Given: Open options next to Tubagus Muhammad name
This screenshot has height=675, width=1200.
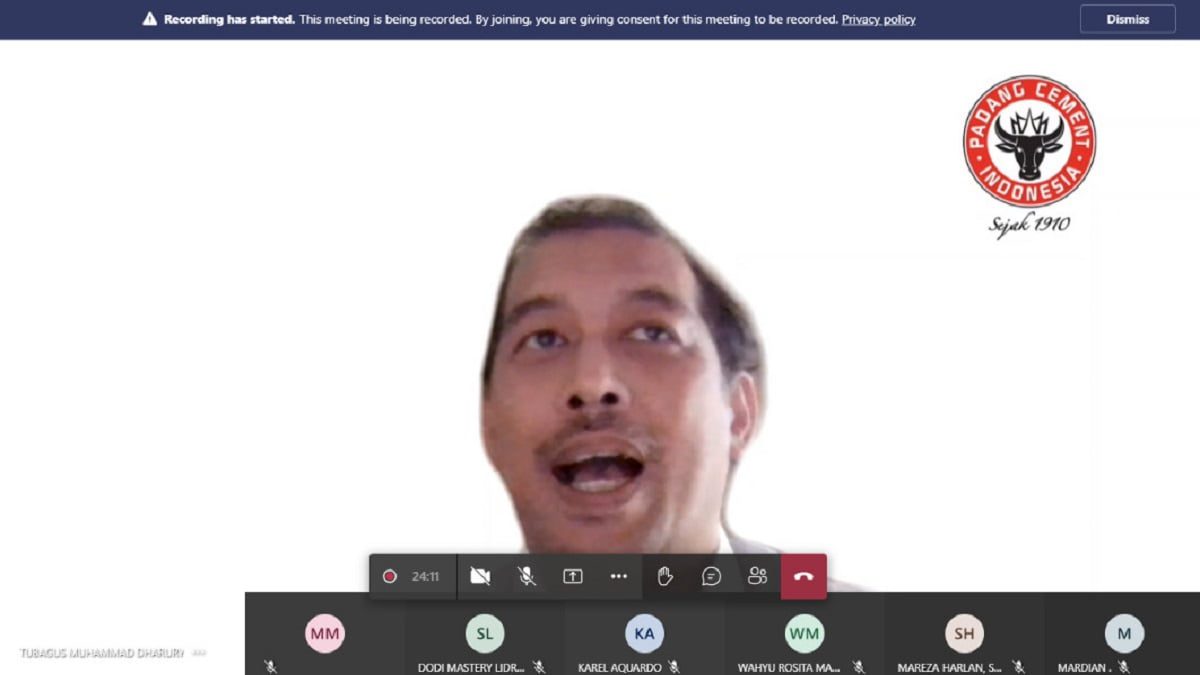Looking at the screenshot, I should pos(199,653).
